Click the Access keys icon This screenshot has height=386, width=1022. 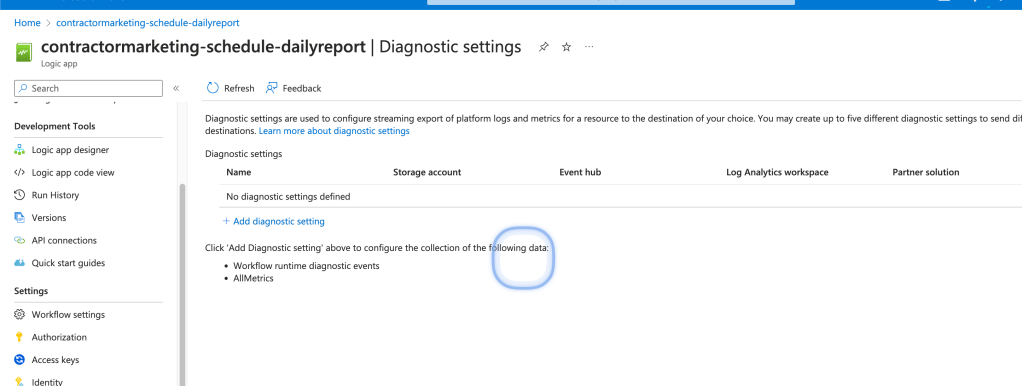click(20, 360)
